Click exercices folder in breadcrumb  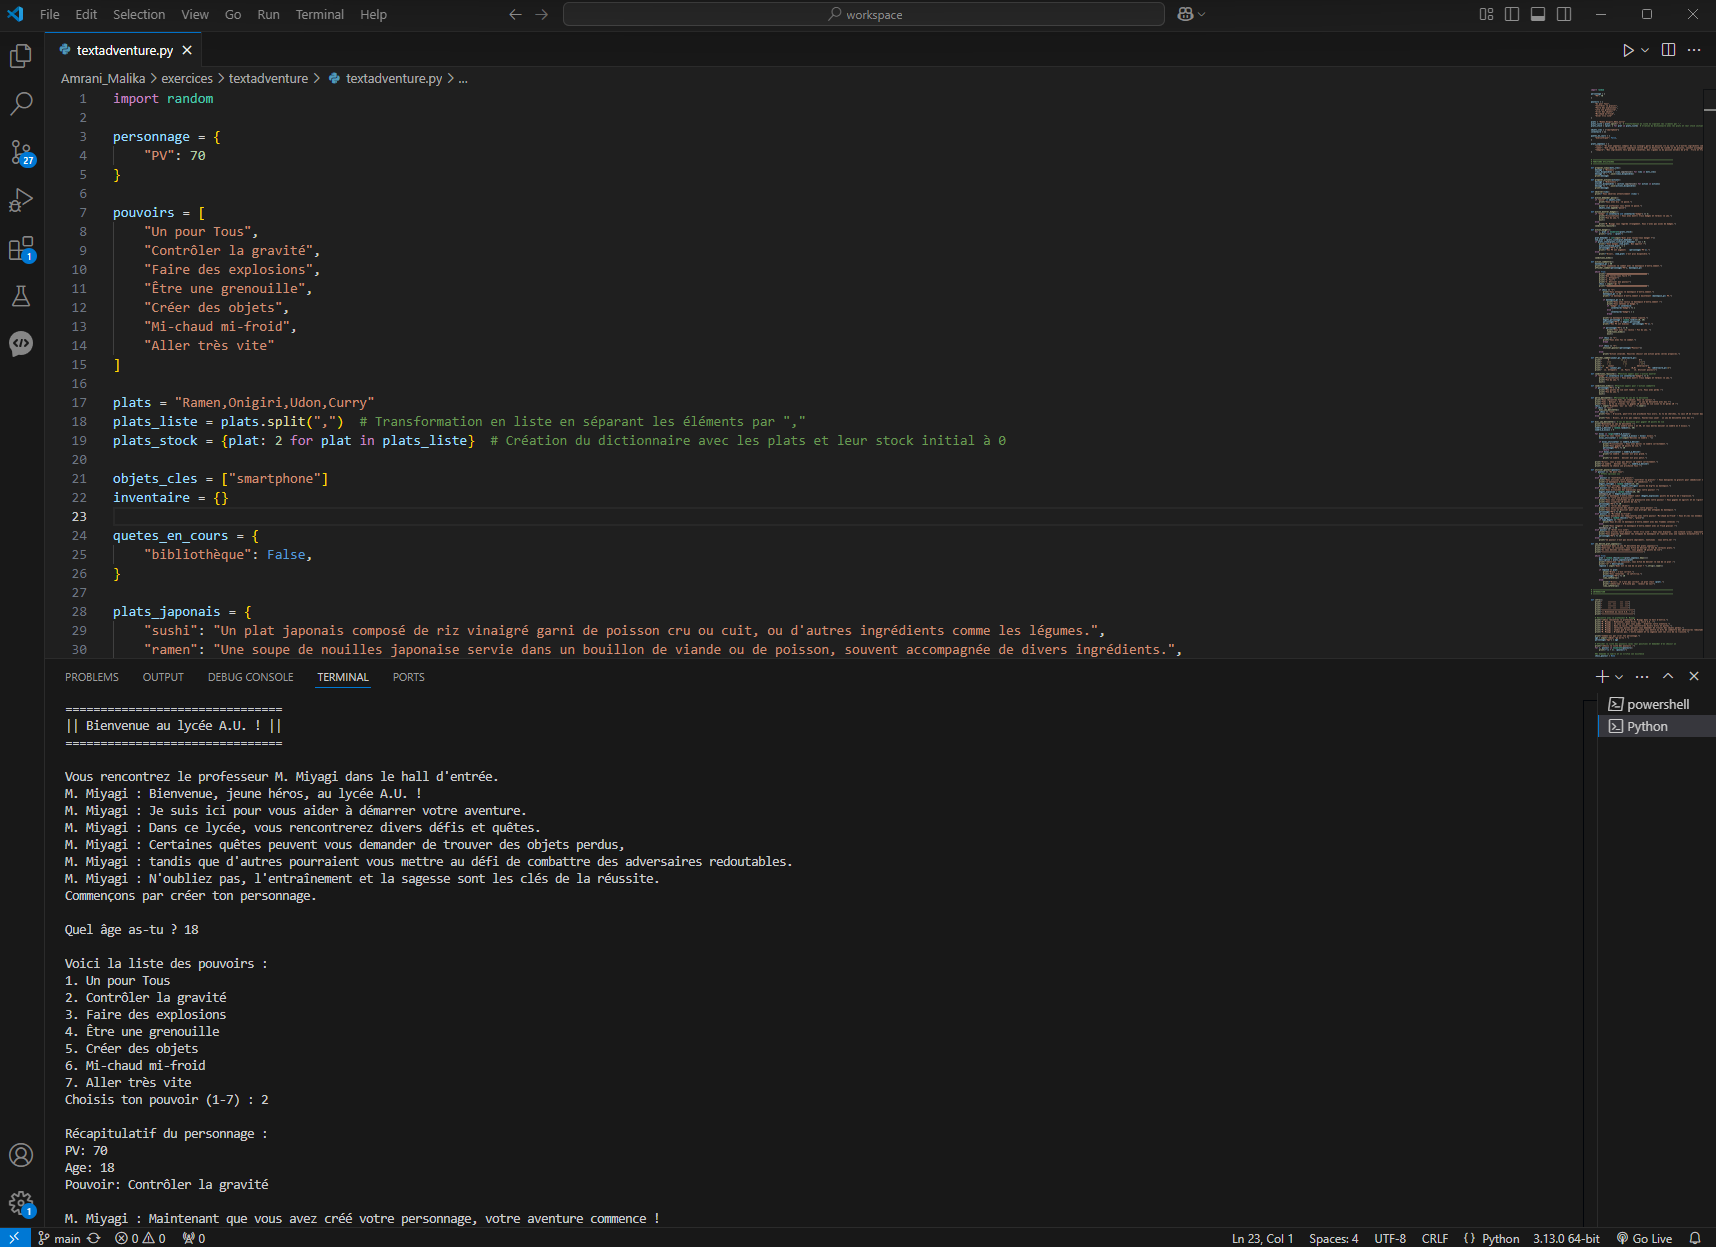click(x=187, y=78)
